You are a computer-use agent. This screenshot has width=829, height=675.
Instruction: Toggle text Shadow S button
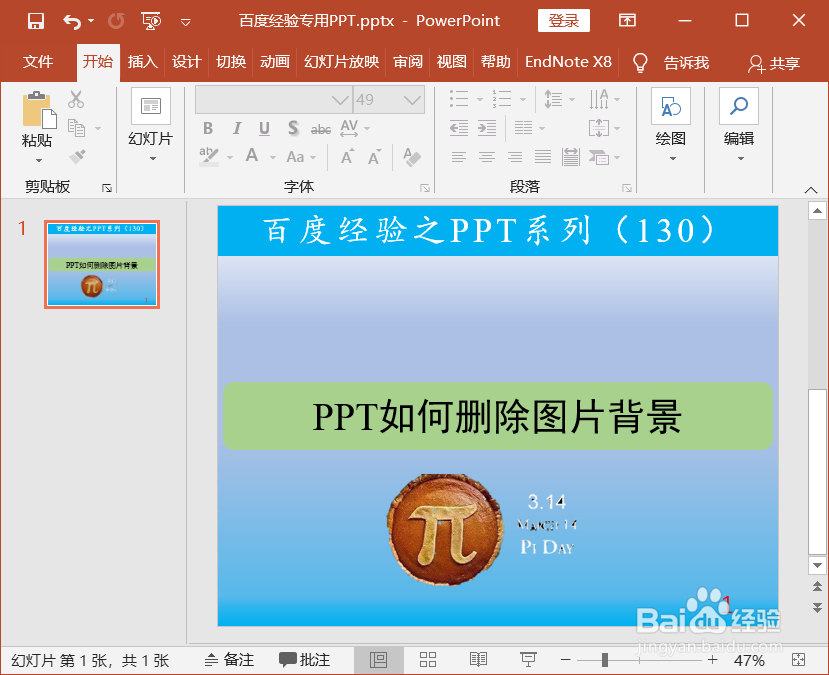pyautogui.click(x=293, y=128)
